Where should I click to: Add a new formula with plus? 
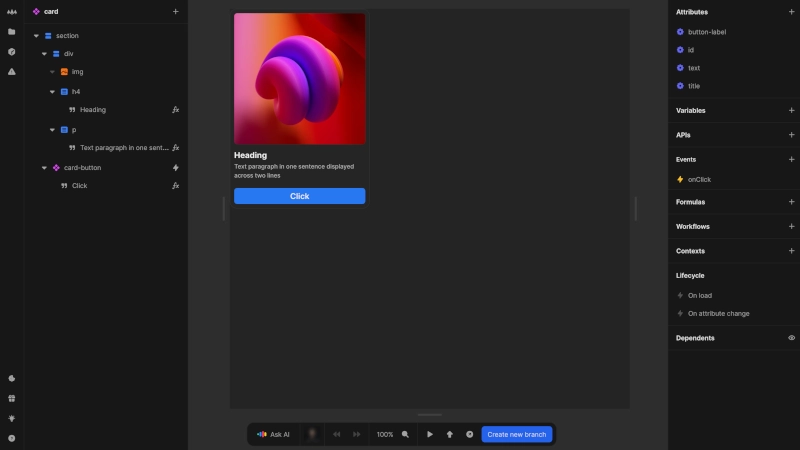coord(791,202)
